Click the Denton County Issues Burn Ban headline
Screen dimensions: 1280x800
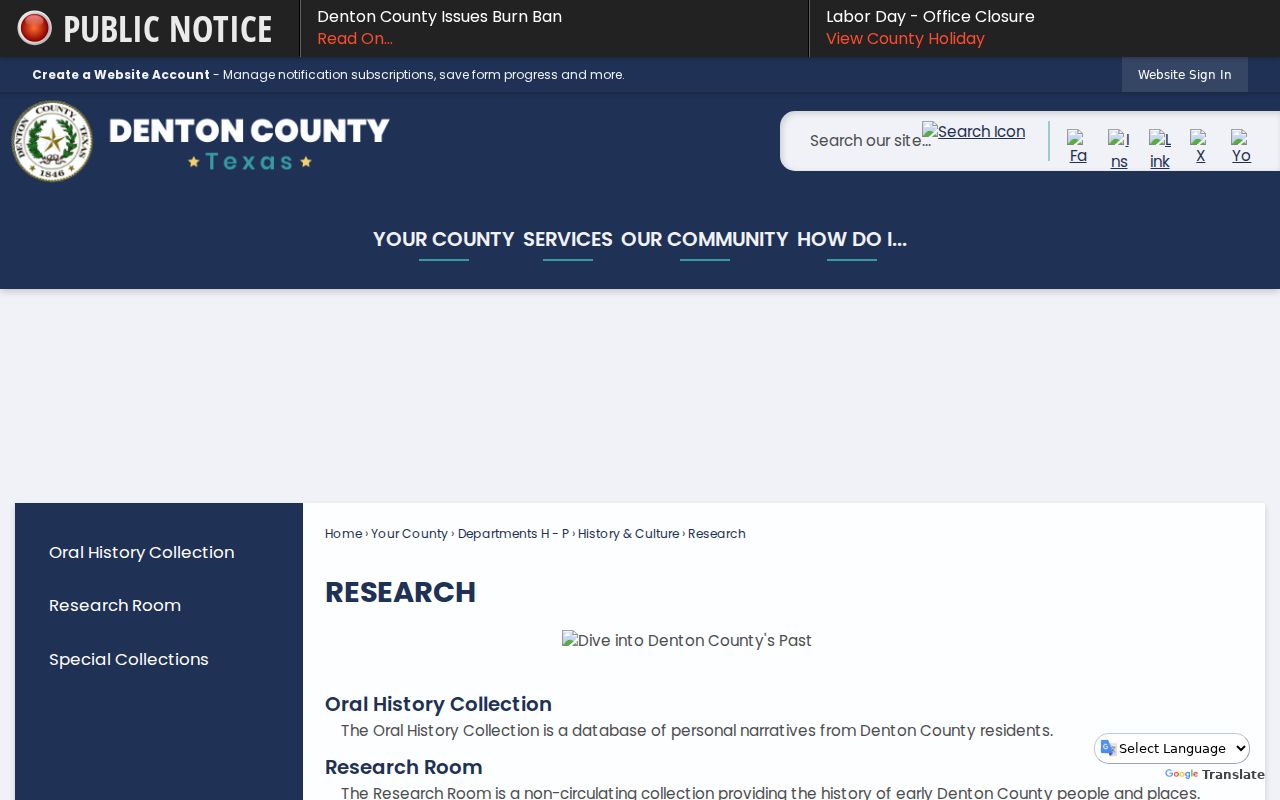pos(439,17)
